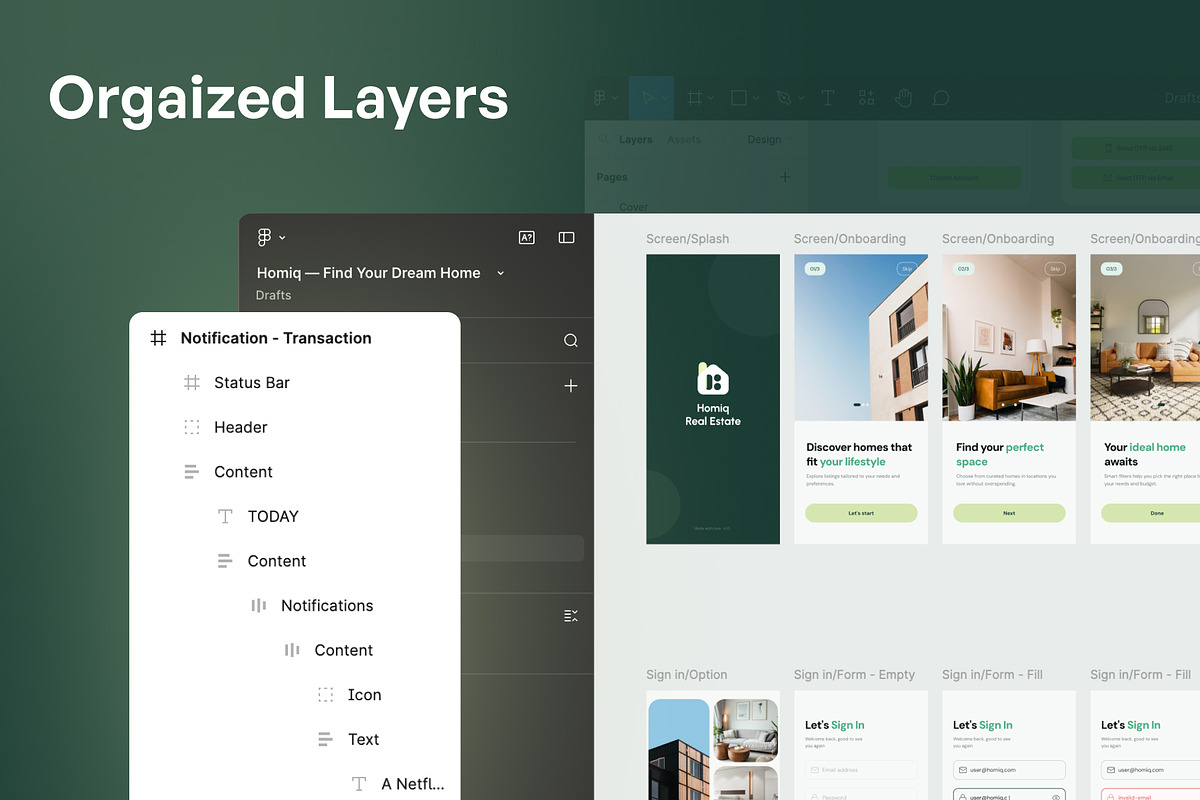Image resolution: width=1200 pixels, height=800 pixels.
Task: Click the Homiq Real Estate splash screen
Action: tap(713, 399)
